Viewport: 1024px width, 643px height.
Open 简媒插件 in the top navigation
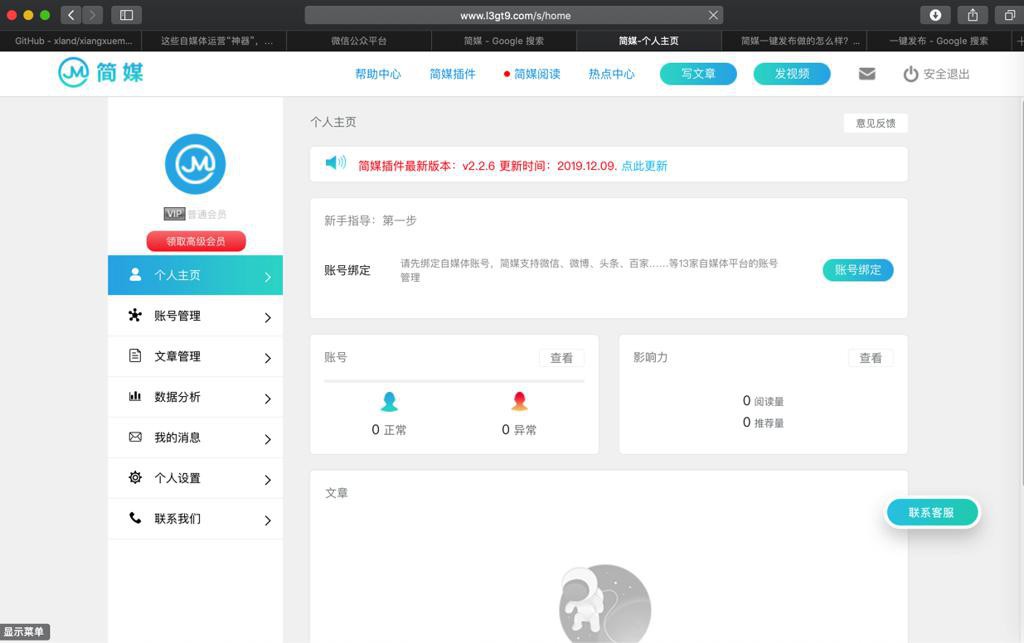click(x=453, y=74)
